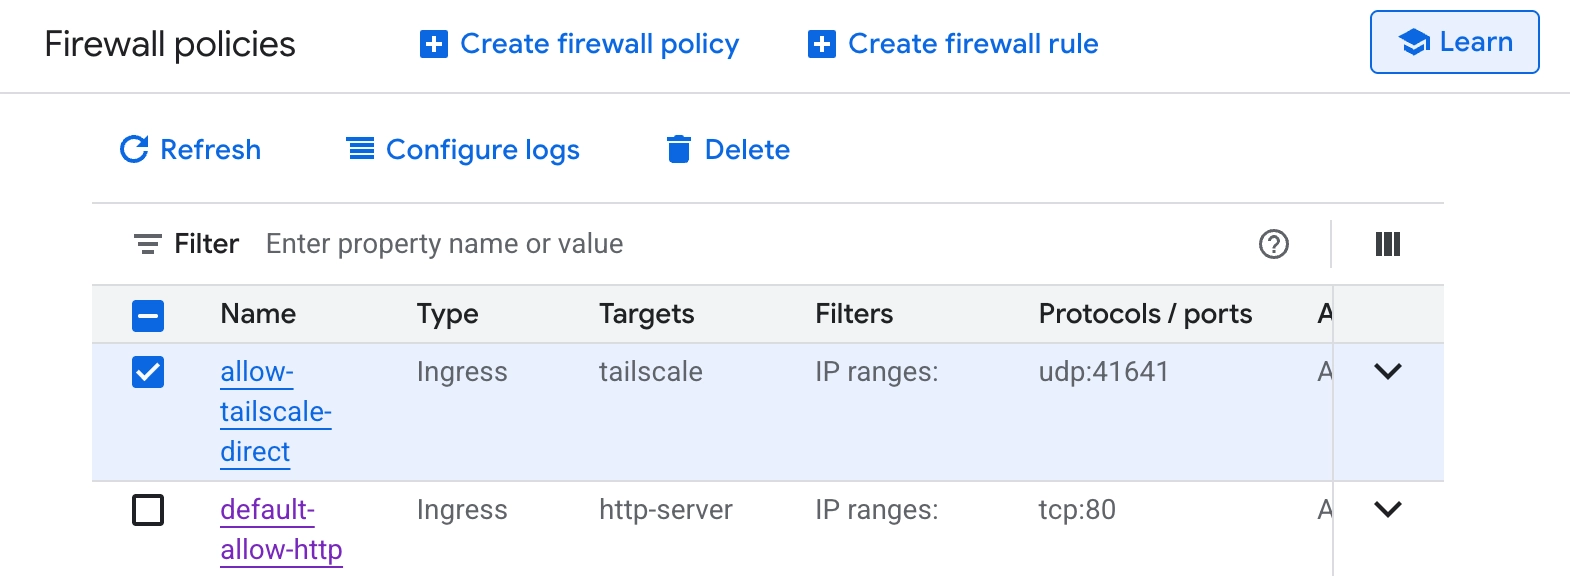
Task: Sort table by Protocols / ports header
Action: click(x=1145, y=314)
